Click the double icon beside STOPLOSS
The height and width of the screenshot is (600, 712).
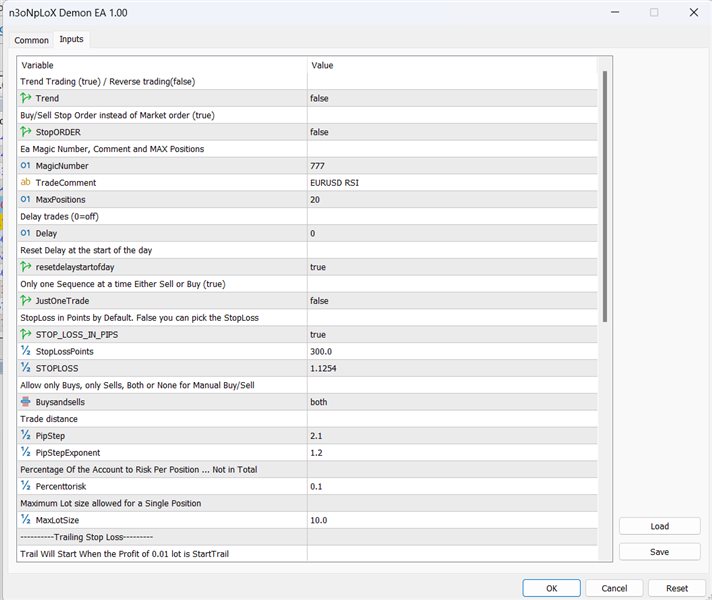point(25,367)
